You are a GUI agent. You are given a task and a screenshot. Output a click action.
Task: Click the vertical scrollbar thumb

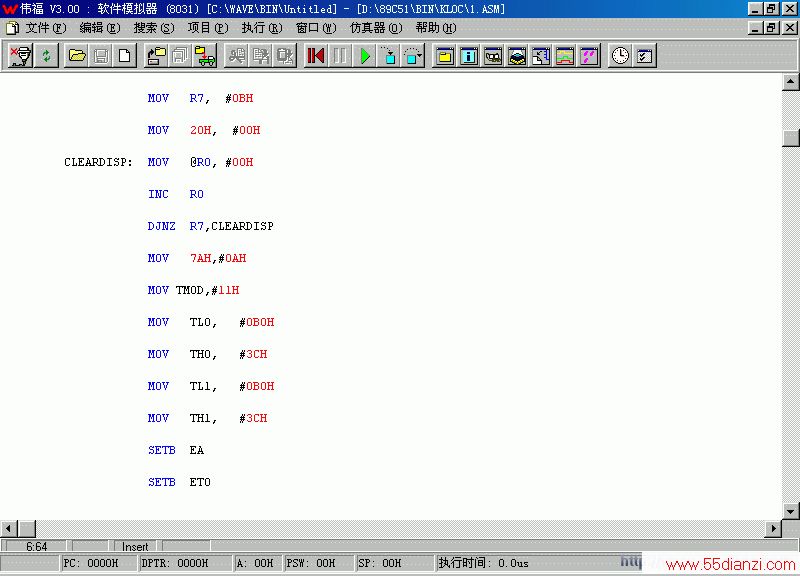(x=790, y=138)
